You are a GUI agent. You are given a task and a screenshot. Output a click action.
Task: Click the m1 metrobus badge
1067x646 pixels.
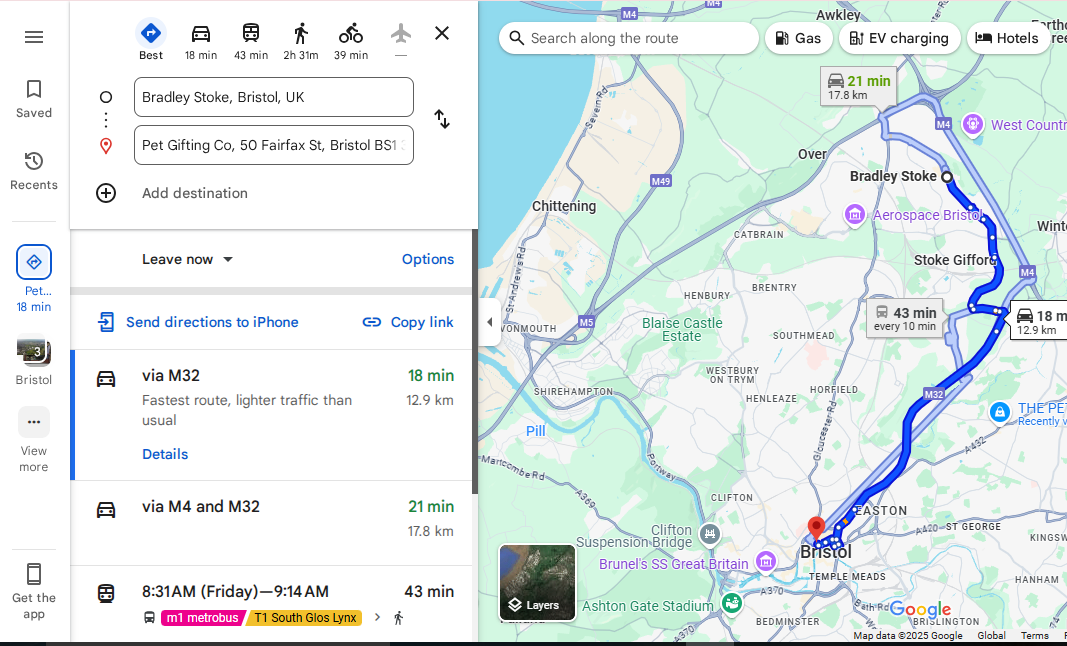(x=202, y=618)
